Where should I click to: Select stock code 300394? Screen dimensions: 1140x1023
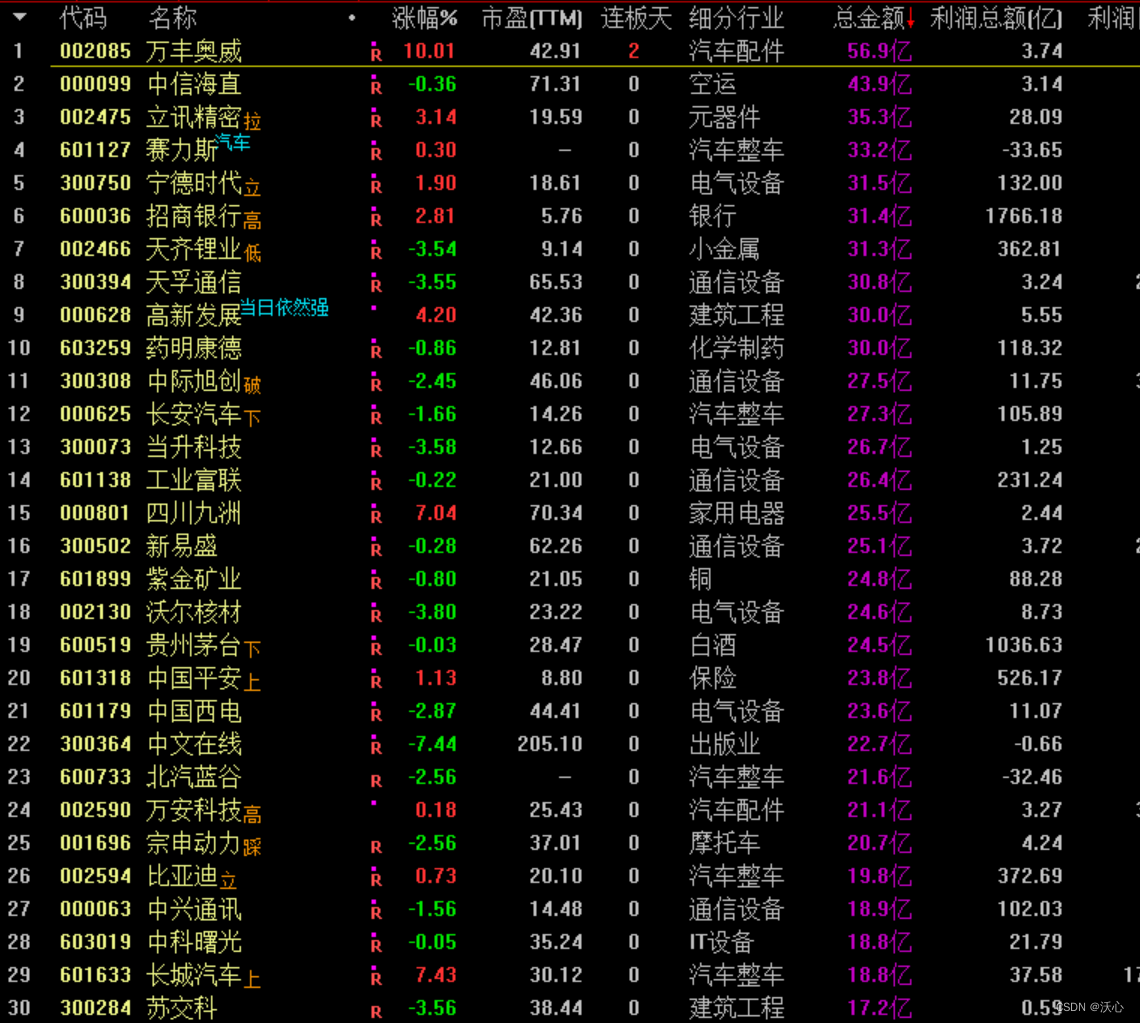95,282
